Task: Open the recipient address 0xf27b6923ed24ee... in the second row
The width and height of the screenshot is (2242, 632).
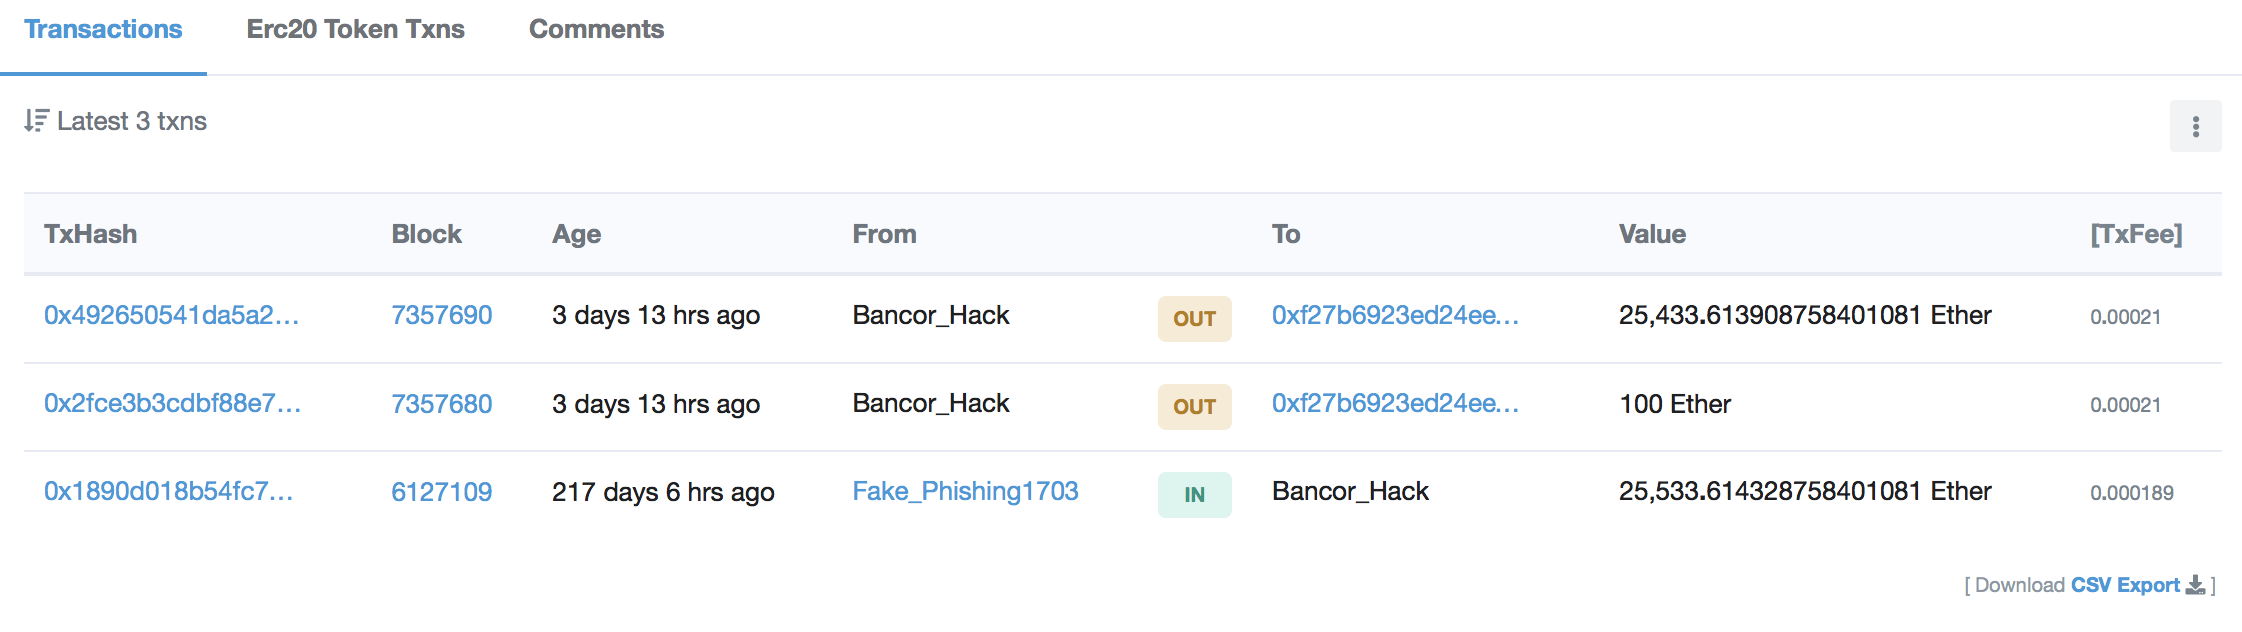Action: coord(1395,403)
